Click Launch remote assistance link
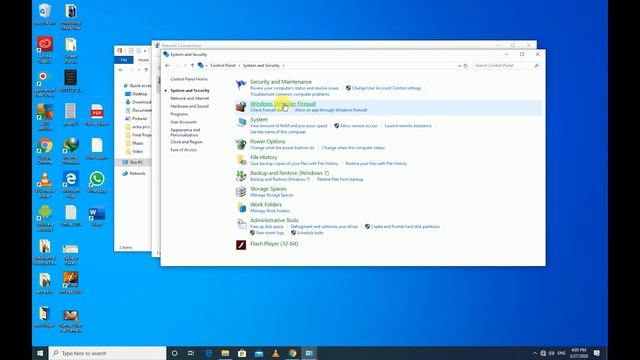Viewport: 640px width, 360px height. click(408, 126)
